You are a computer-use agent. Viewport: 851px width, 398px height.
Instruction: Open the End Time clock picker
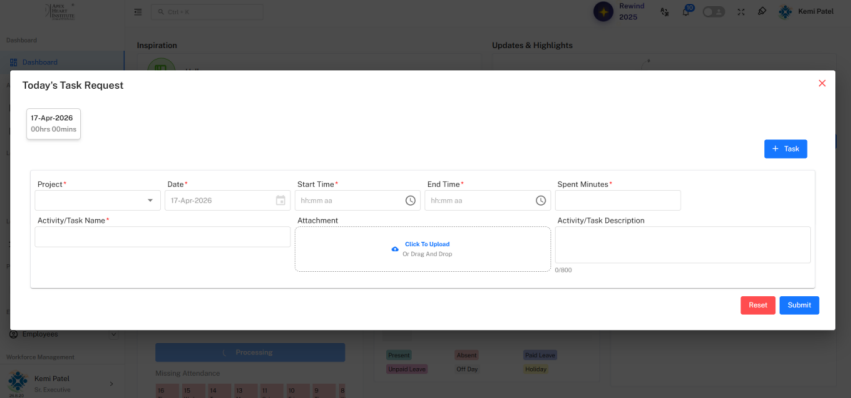click(541, 200)
